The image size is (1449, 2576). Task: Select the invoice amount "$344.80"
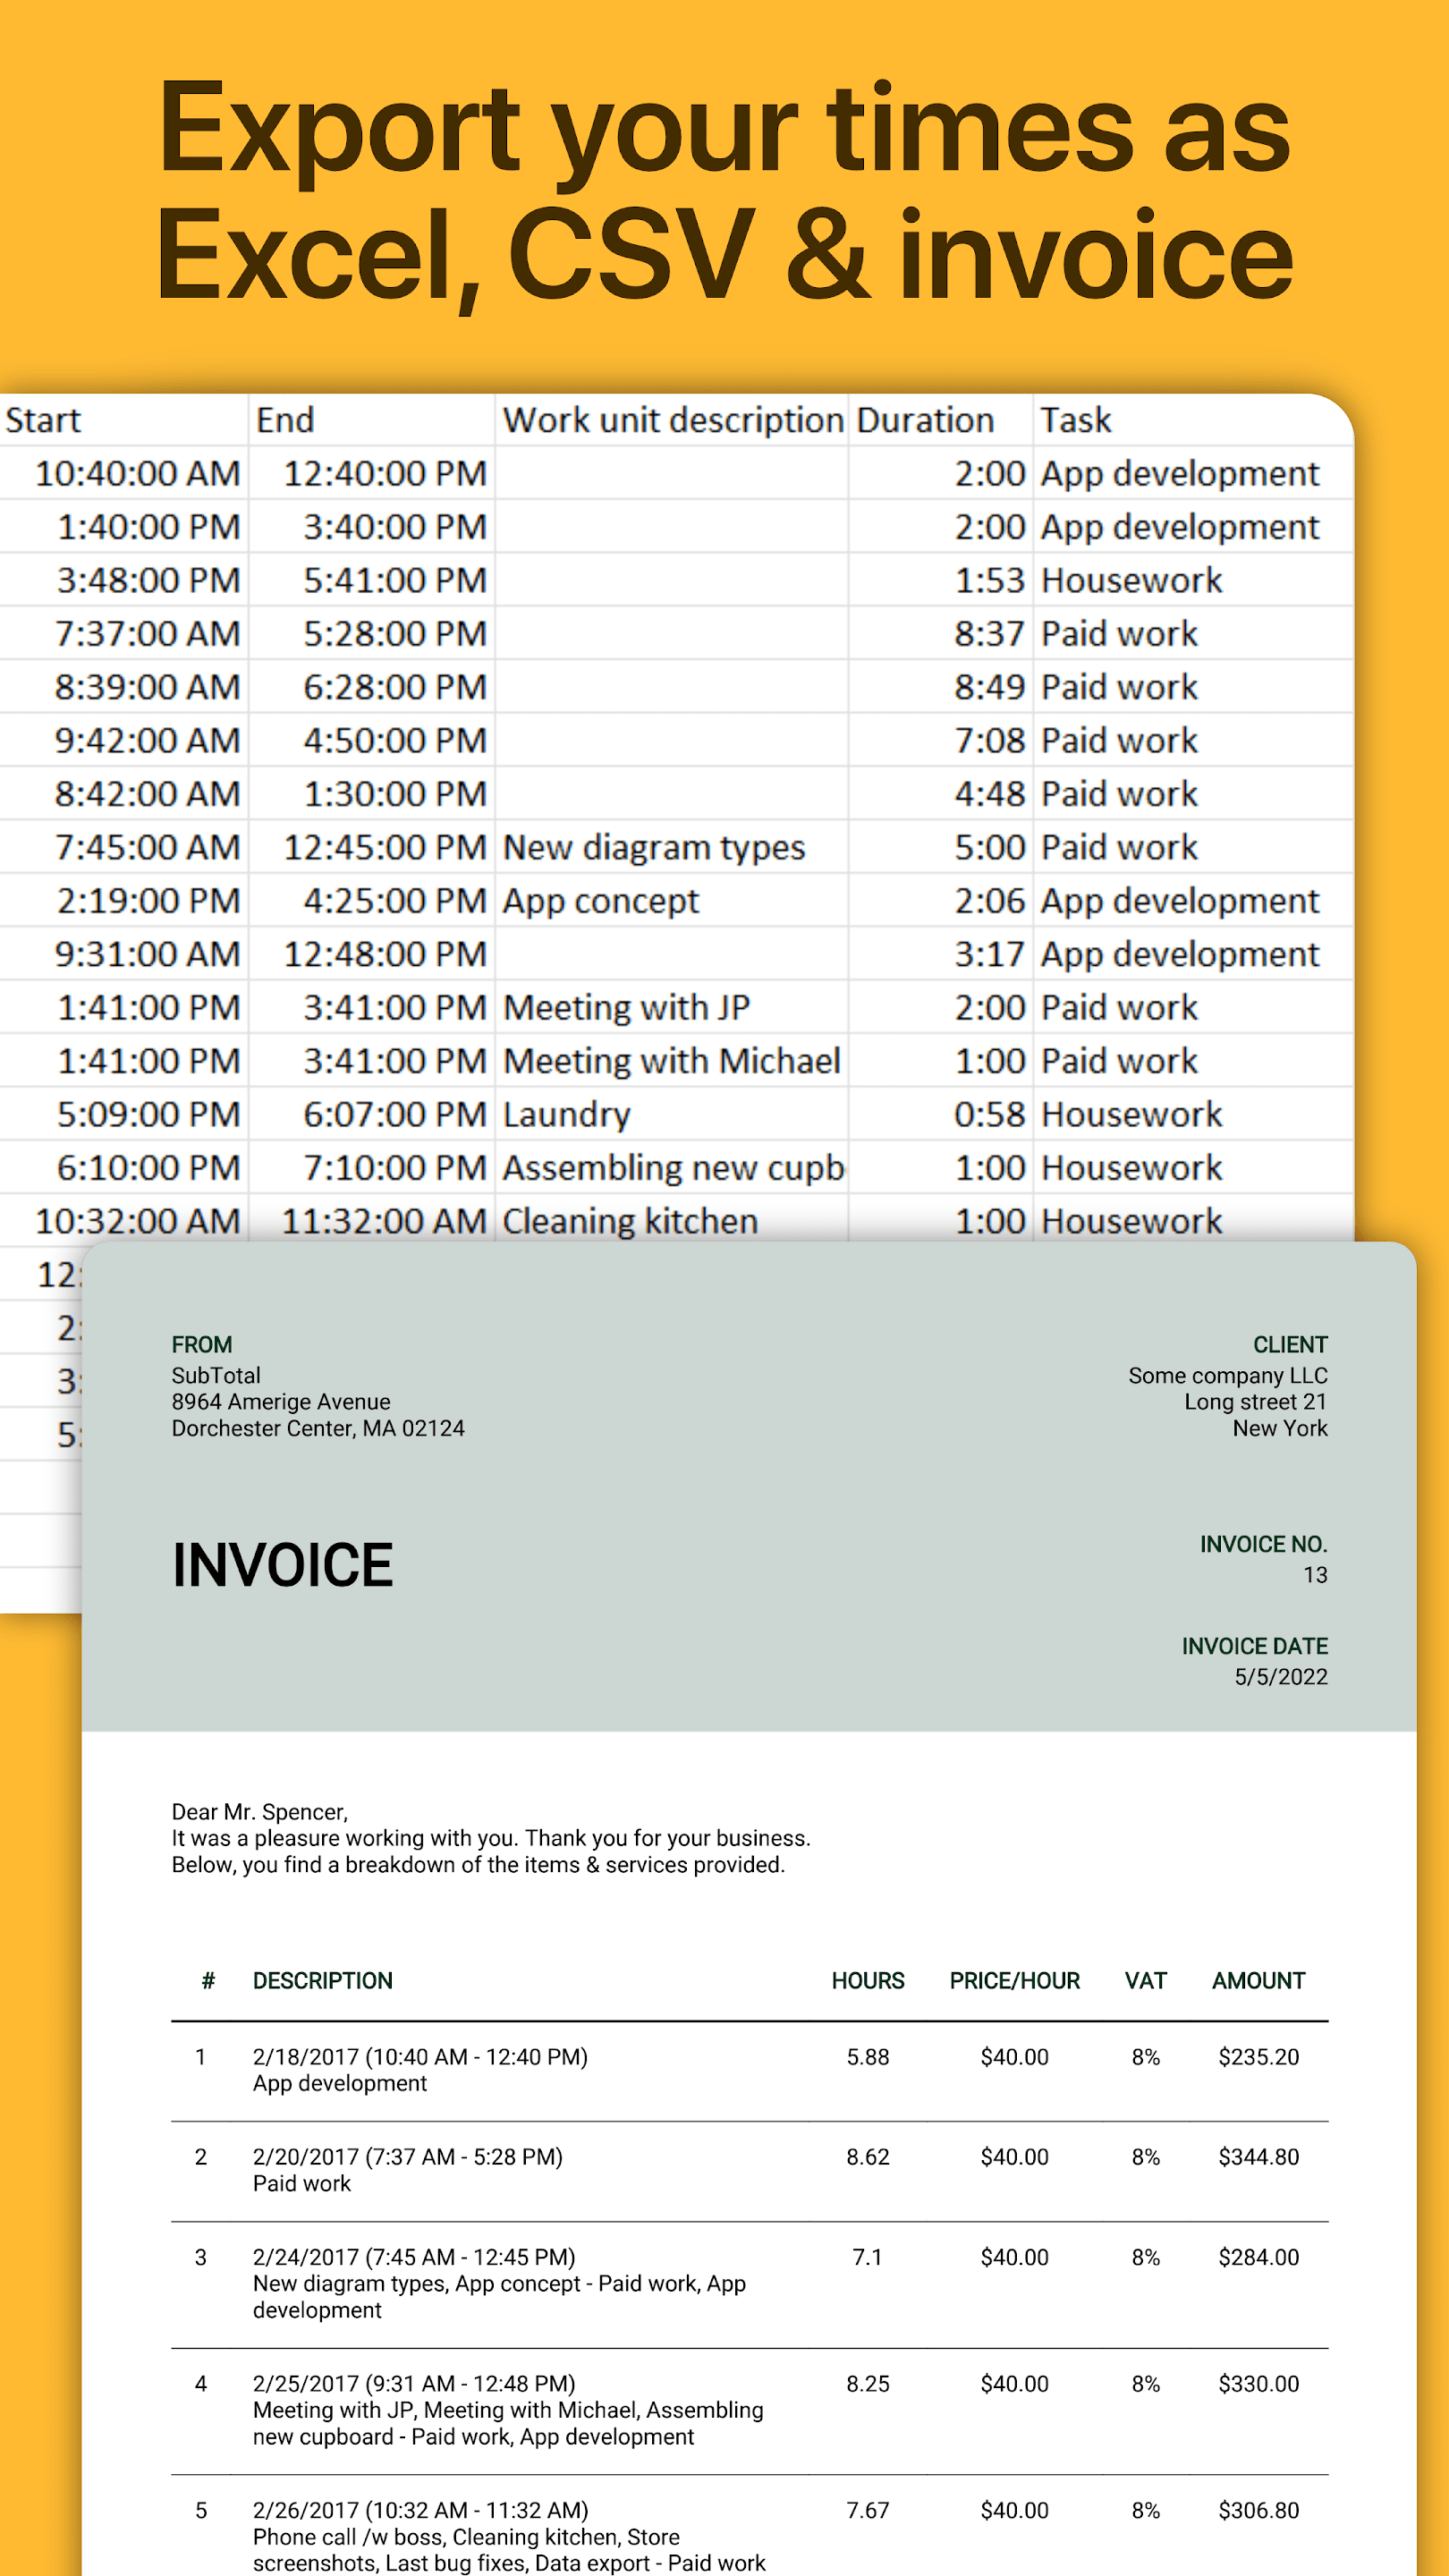coord(1259,2157)
